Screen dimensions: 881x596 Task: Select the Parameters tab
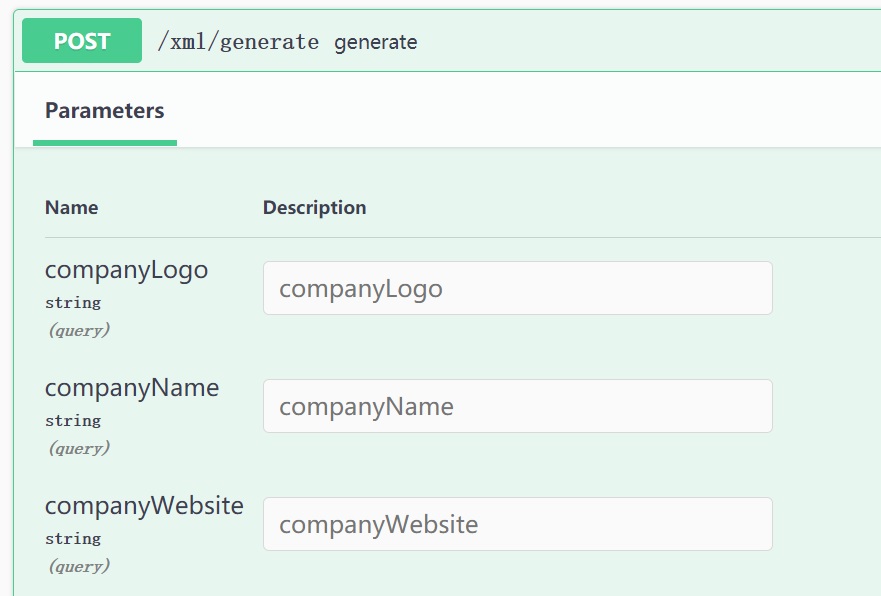[105, 111]
